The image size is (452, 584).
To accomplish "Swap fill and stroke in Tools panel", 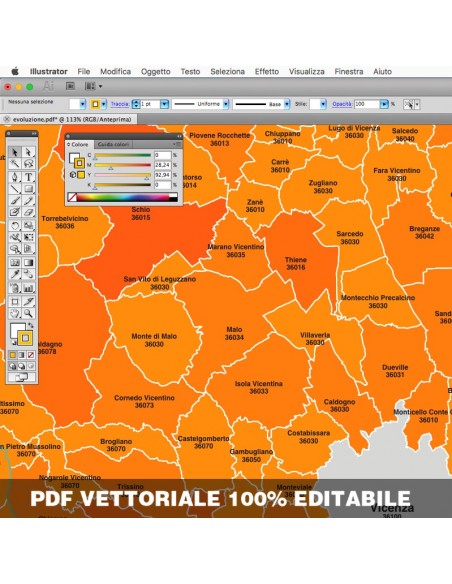I will coord(31,326).
